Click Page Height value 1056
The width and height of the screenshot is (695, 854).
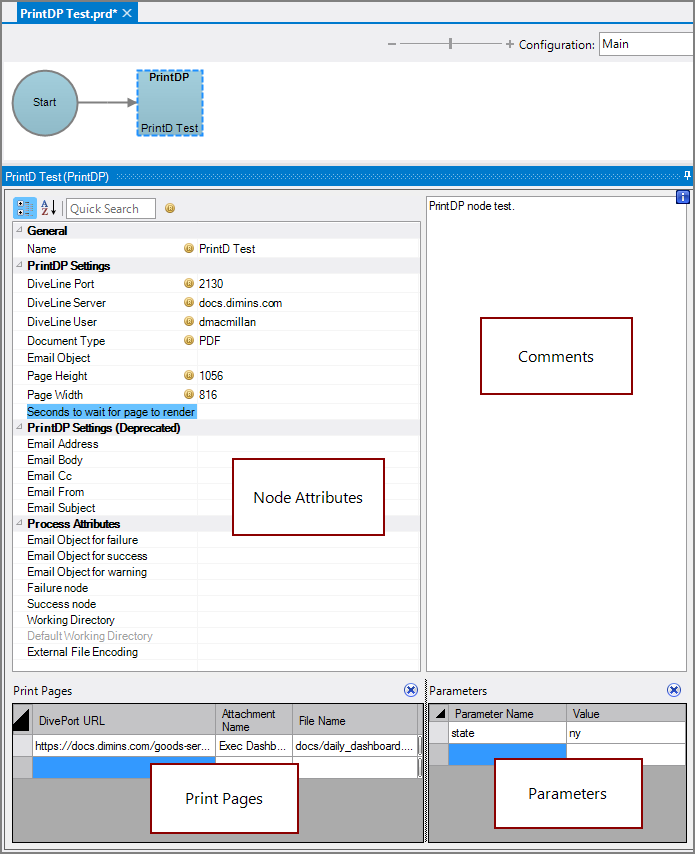[211, 376]
